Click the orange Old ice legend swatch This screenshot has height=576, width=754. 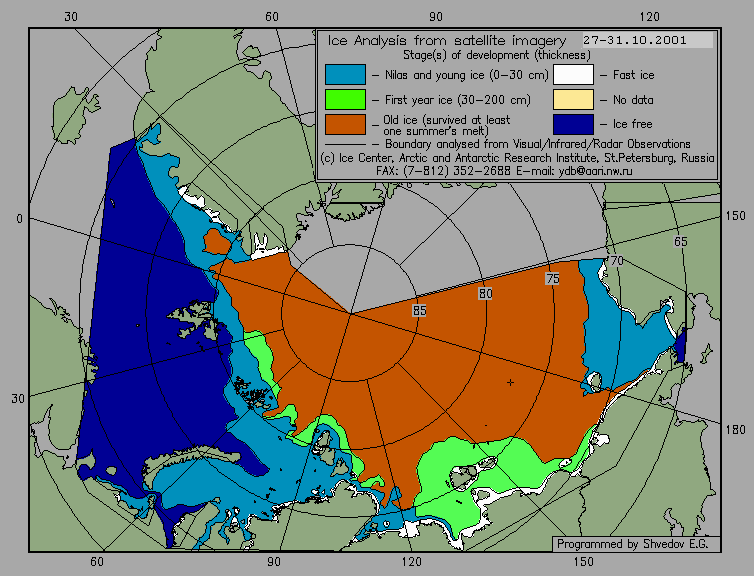tap(345, 124)
